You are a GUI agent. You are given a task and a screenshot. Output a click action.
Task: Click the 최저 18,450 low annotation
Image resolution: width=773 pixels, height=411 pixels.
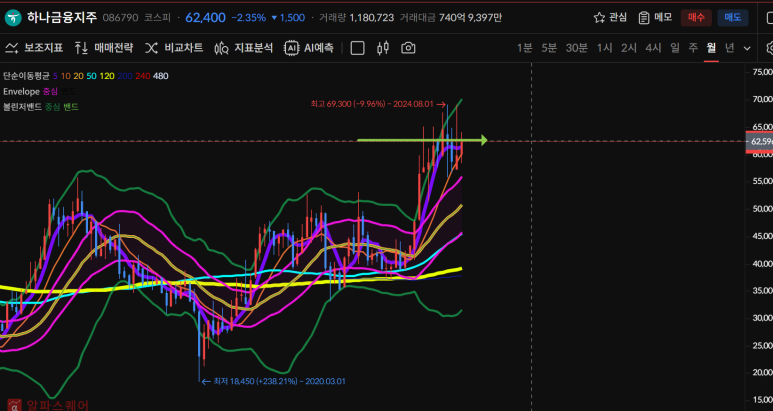coord(274,381)
